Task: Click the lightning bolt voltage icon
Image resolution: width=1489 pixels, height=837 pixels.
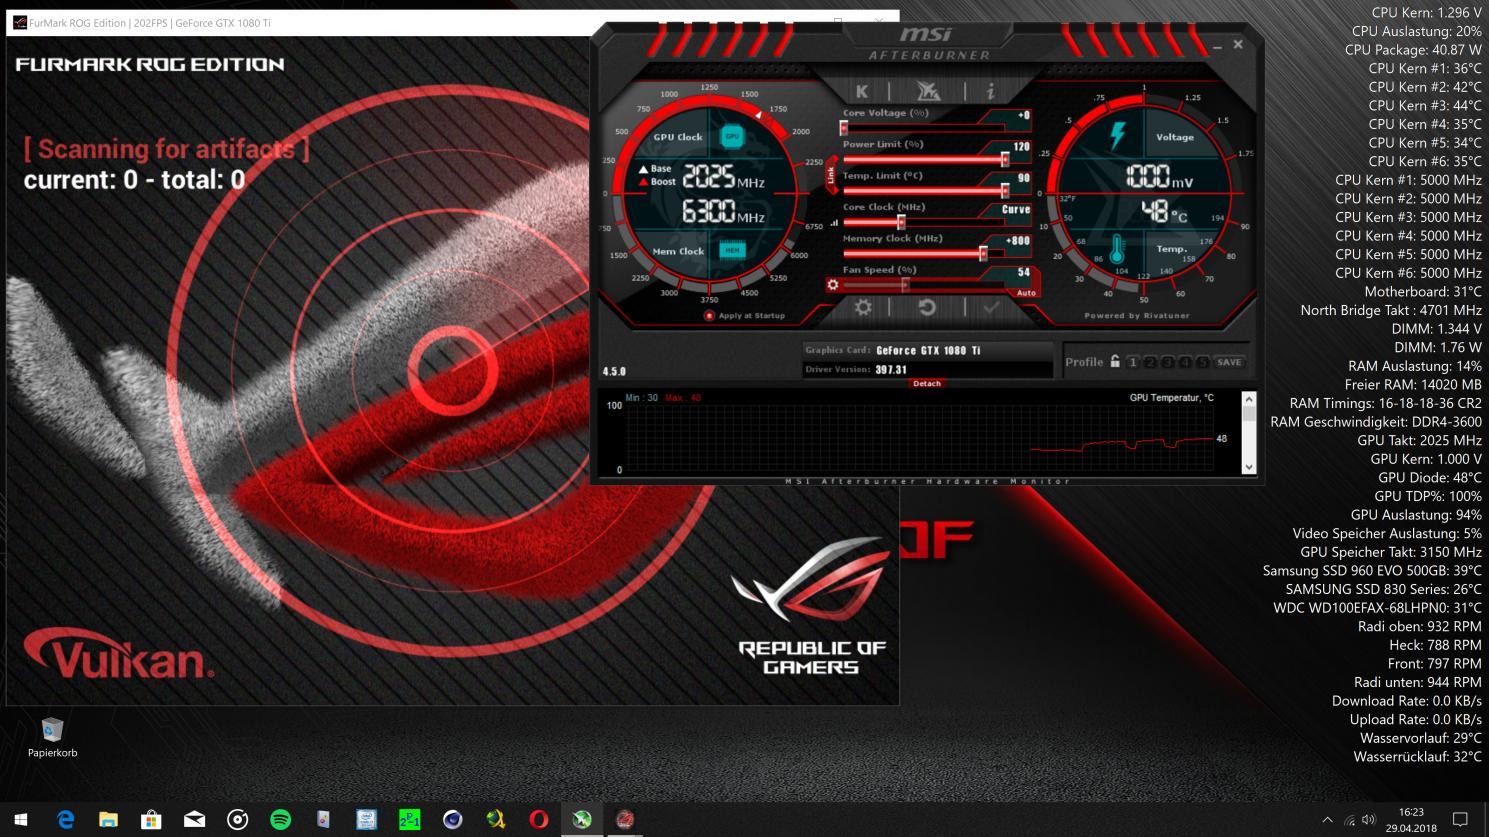Action: [x=1117, y=136]
